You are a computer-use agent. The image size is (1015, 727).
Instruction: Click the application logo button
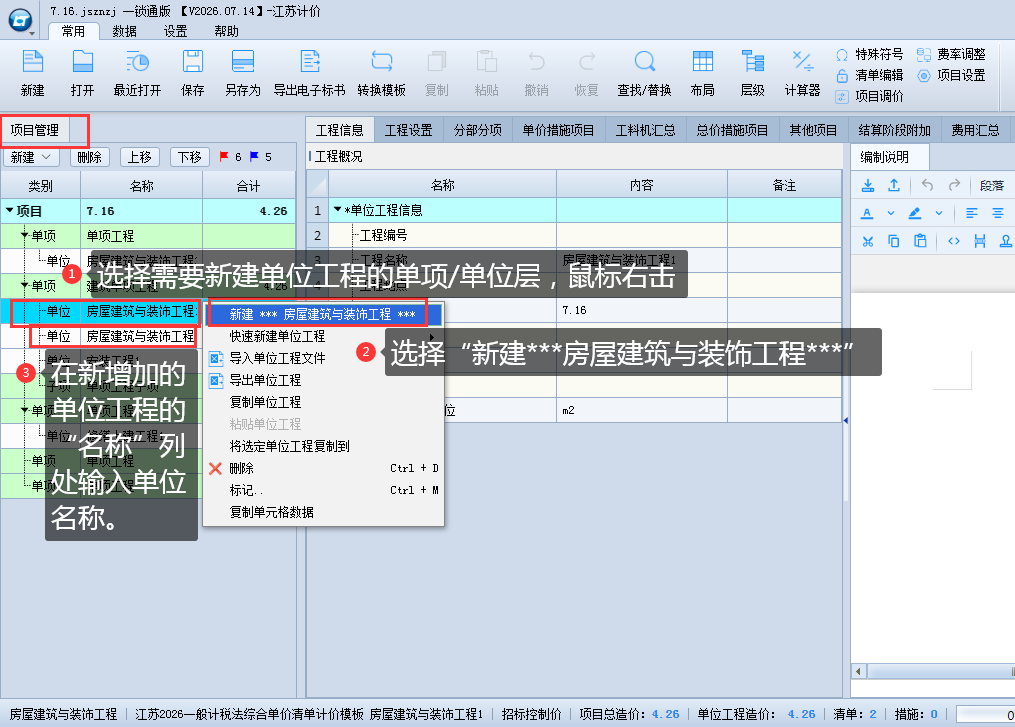click(21, 21)
